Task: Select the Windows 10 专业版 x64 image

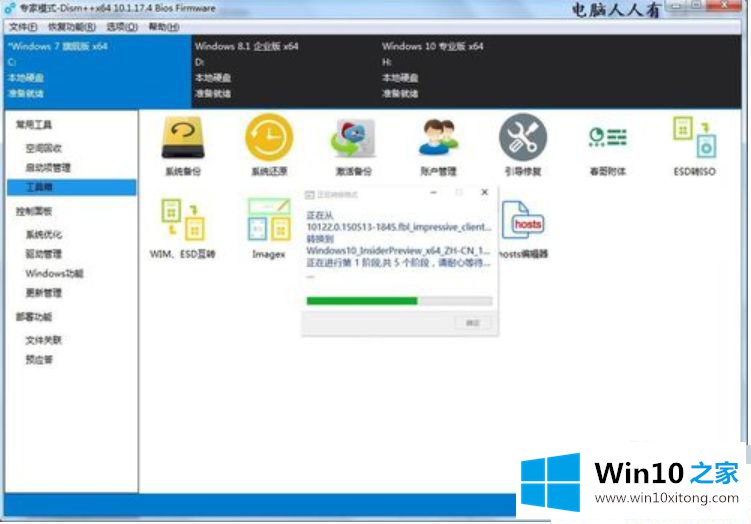Action: click(x=471, y=71)
